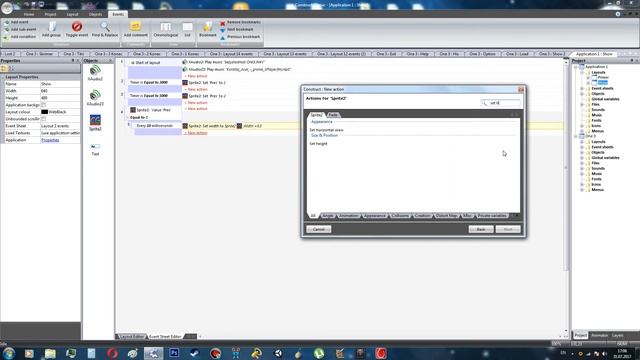
Task: Choose Set horizontal skew action
Action: point(326,130)
